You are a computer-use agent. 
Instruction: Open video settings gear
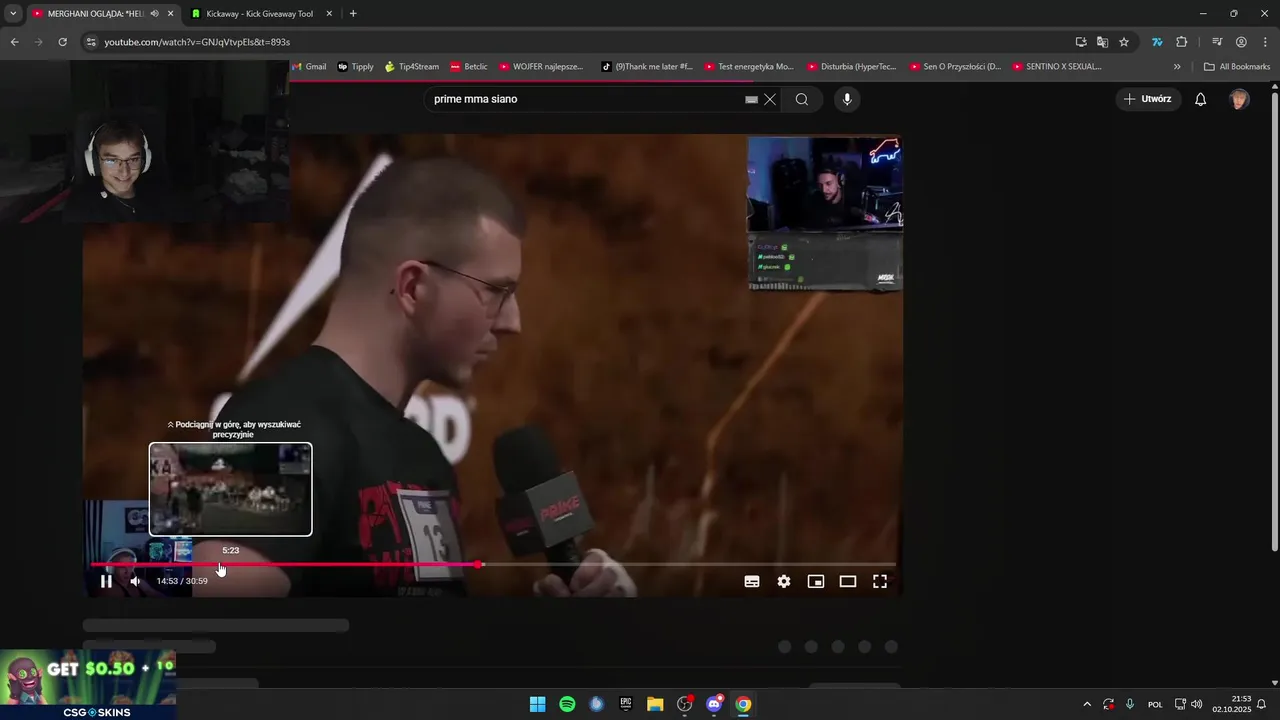(784, 581)
